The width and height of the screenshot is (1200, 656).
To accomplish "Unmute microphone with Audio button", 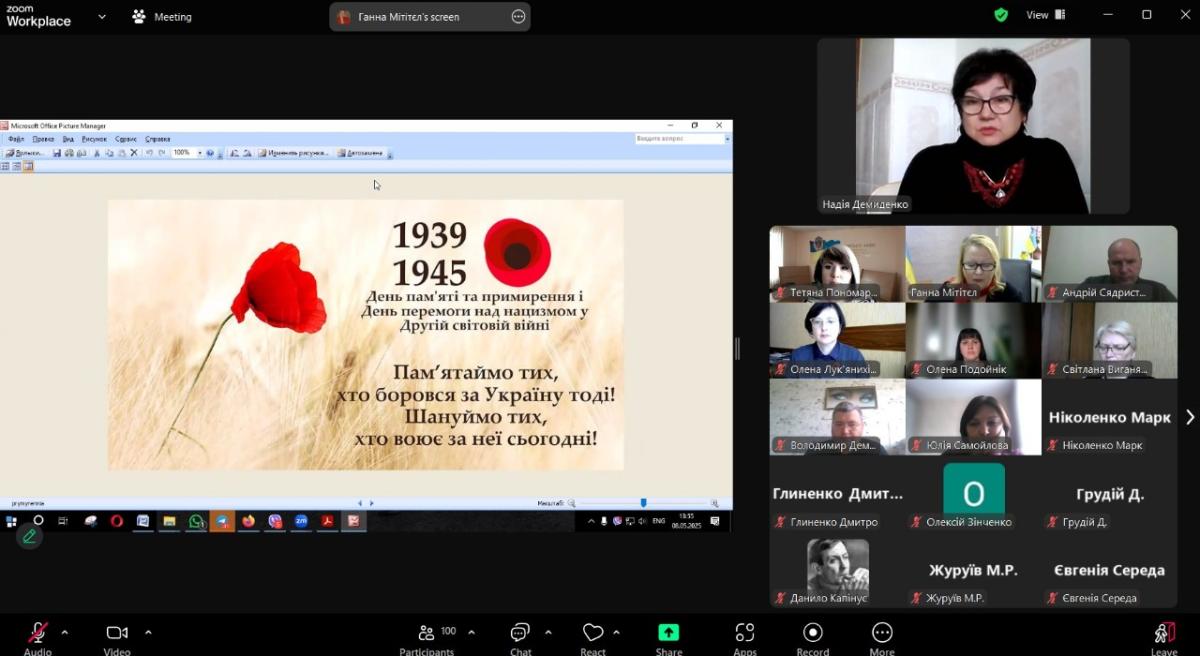I will point(37,634).
